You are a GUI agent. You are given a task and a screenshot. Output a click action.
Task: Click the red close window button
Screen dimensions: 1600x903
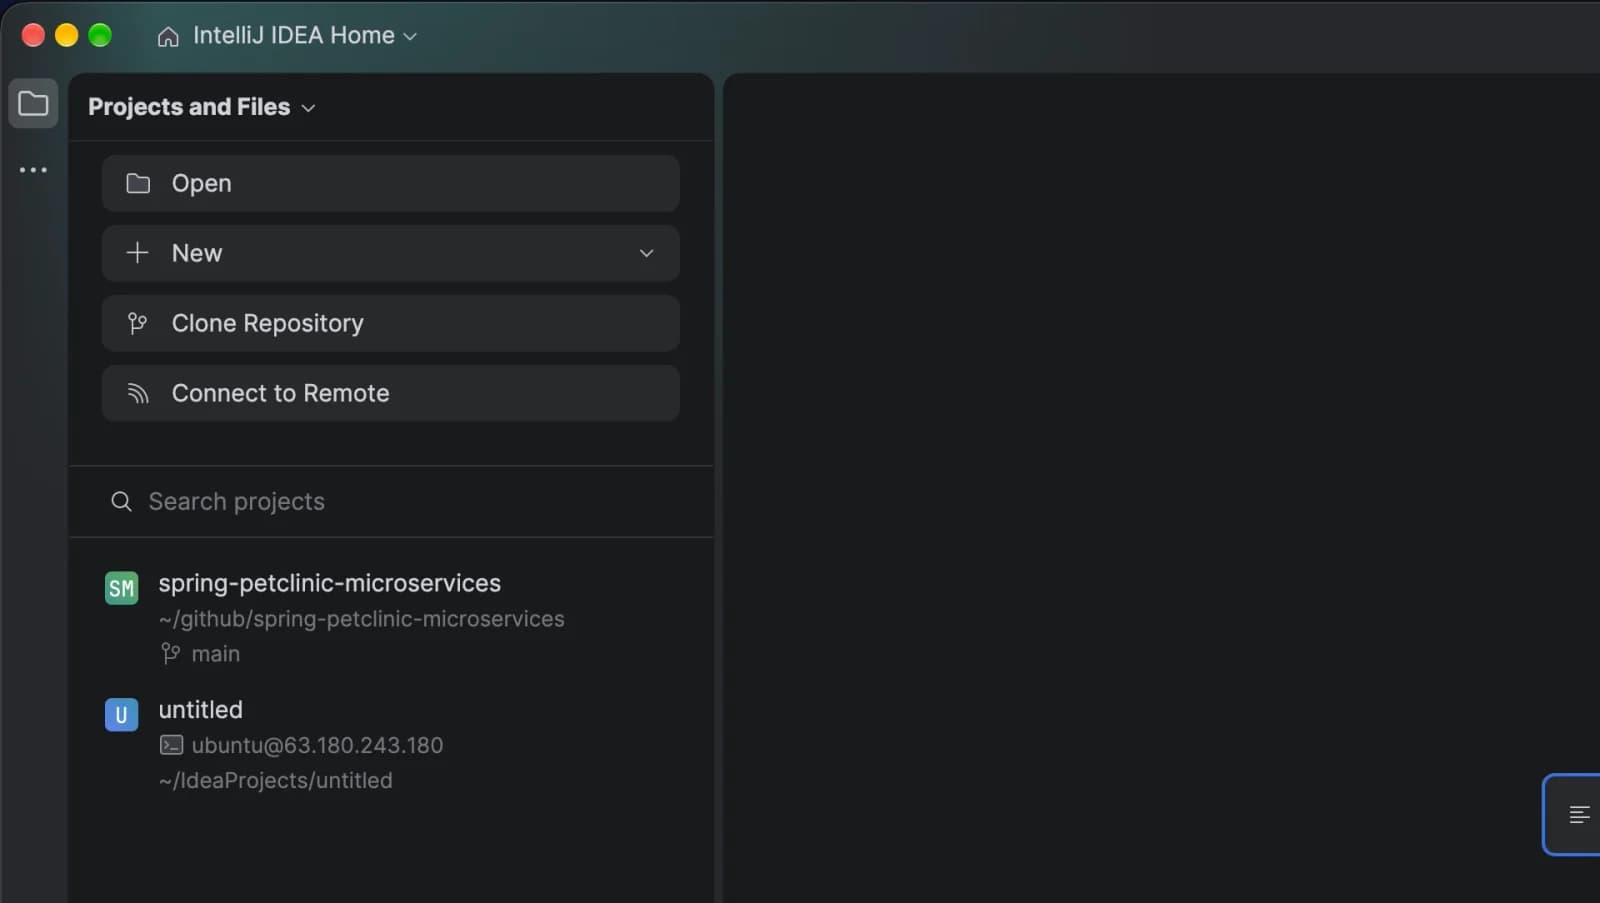(33, 35)
